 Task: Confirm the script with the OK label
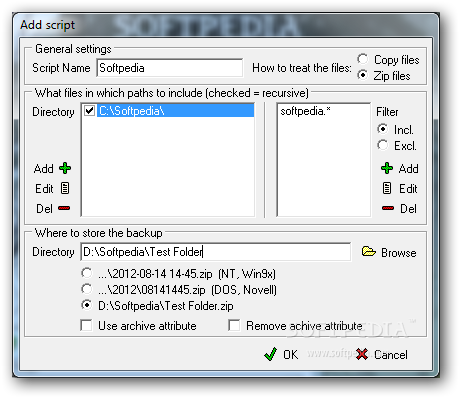click(x=291, y=355)
